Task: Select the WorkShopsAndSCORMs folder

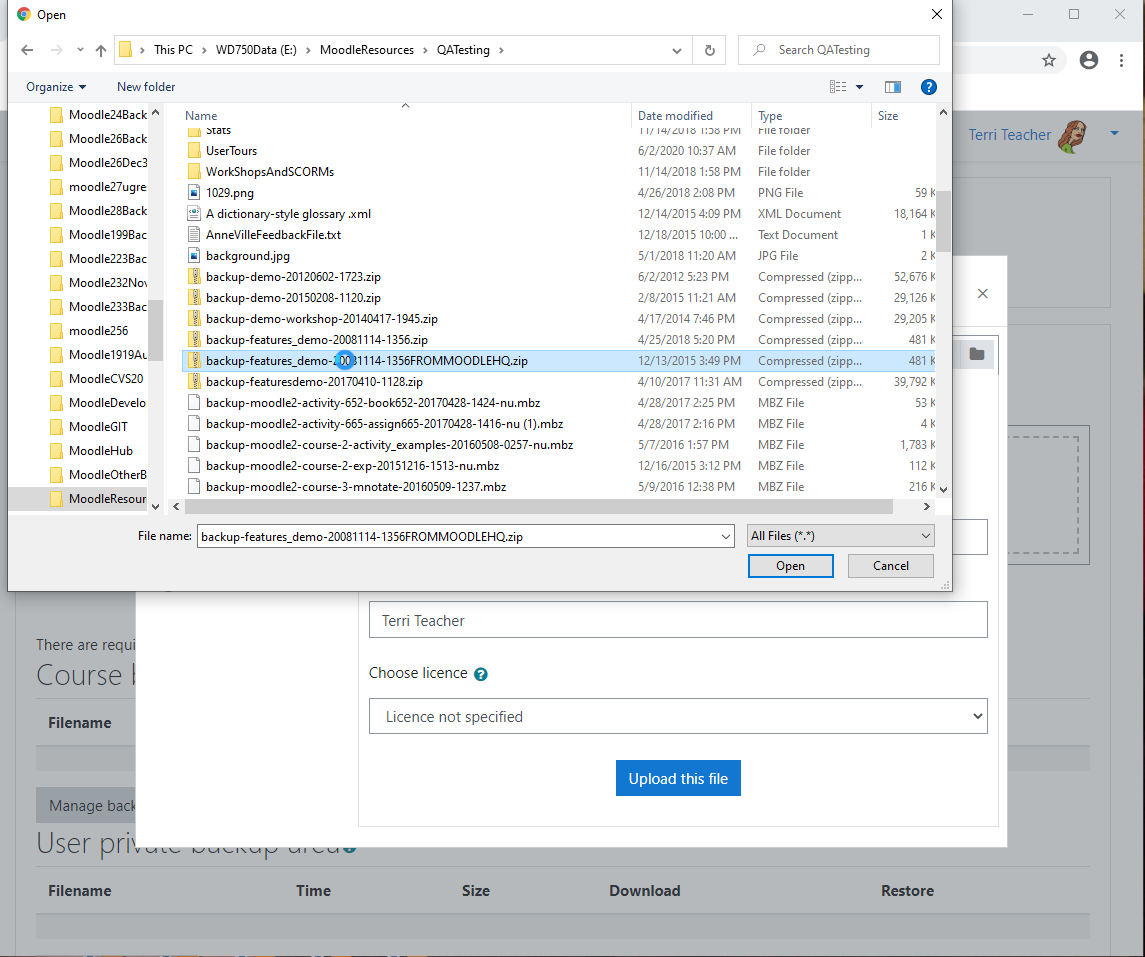Action: tap(269, 172)
